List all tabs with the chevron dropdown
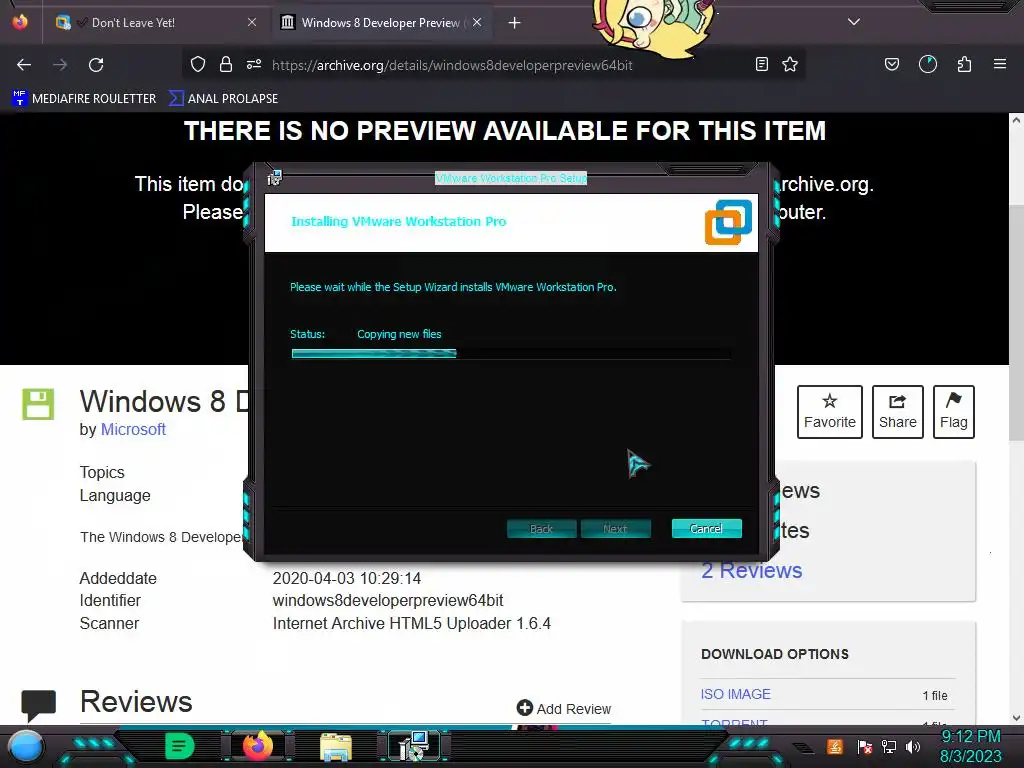The height and width of the screenshot is (768, 1024). [x=854, y=22]
